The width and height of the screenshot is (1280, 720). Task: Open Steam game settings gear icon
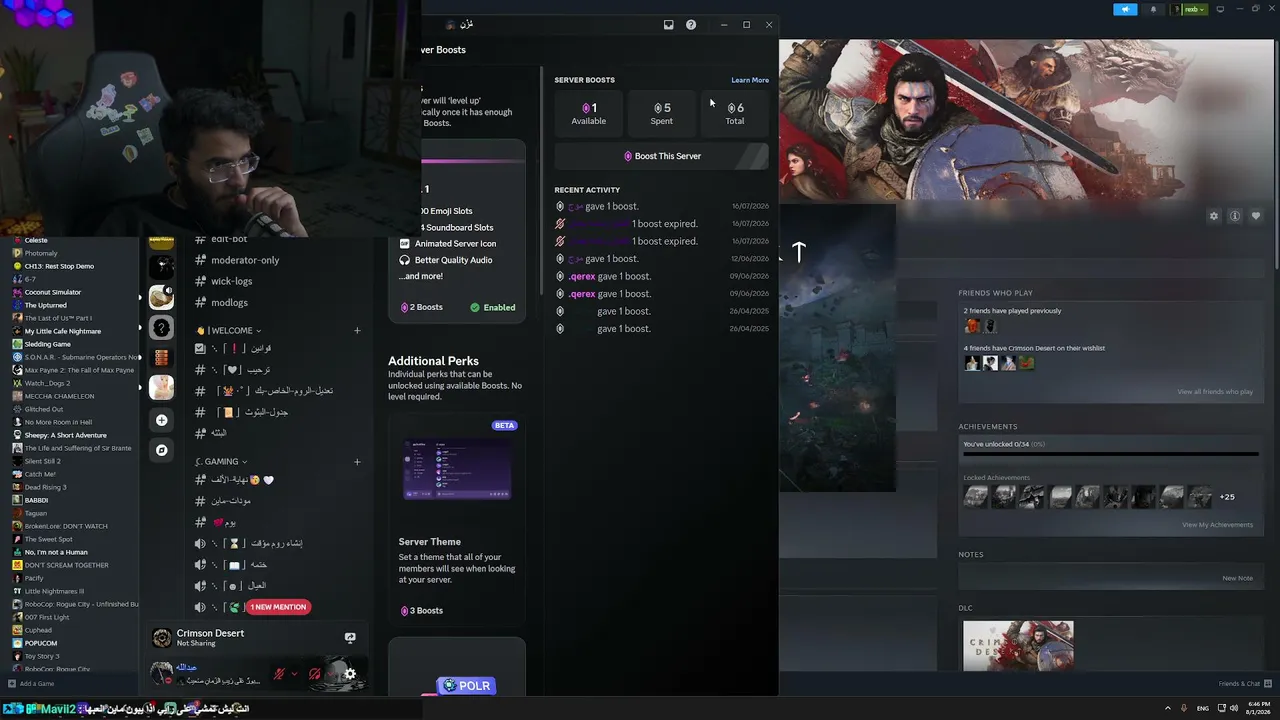pyautogui.click(x=1214, y=216)
